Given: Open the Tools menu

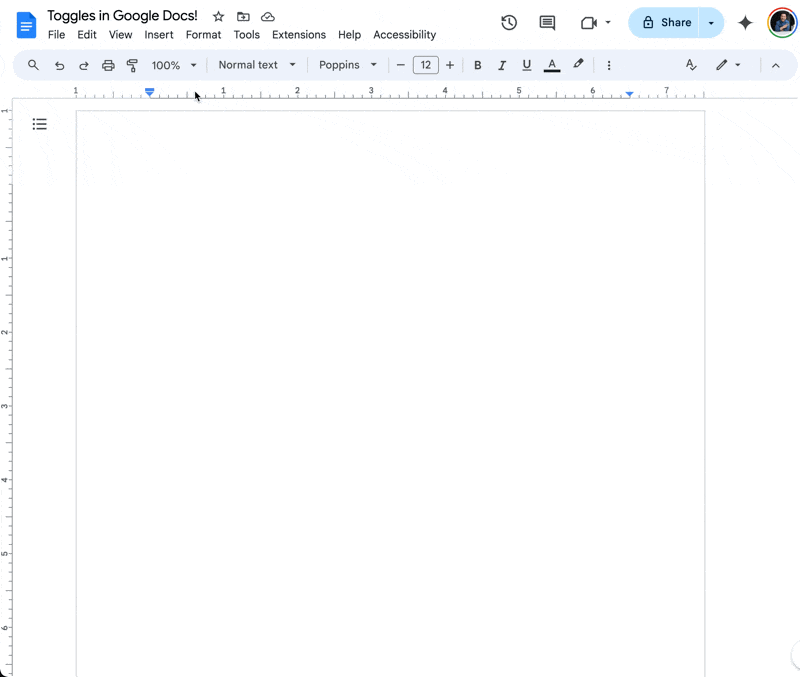Looking at the screenshot, I should 246,35.
